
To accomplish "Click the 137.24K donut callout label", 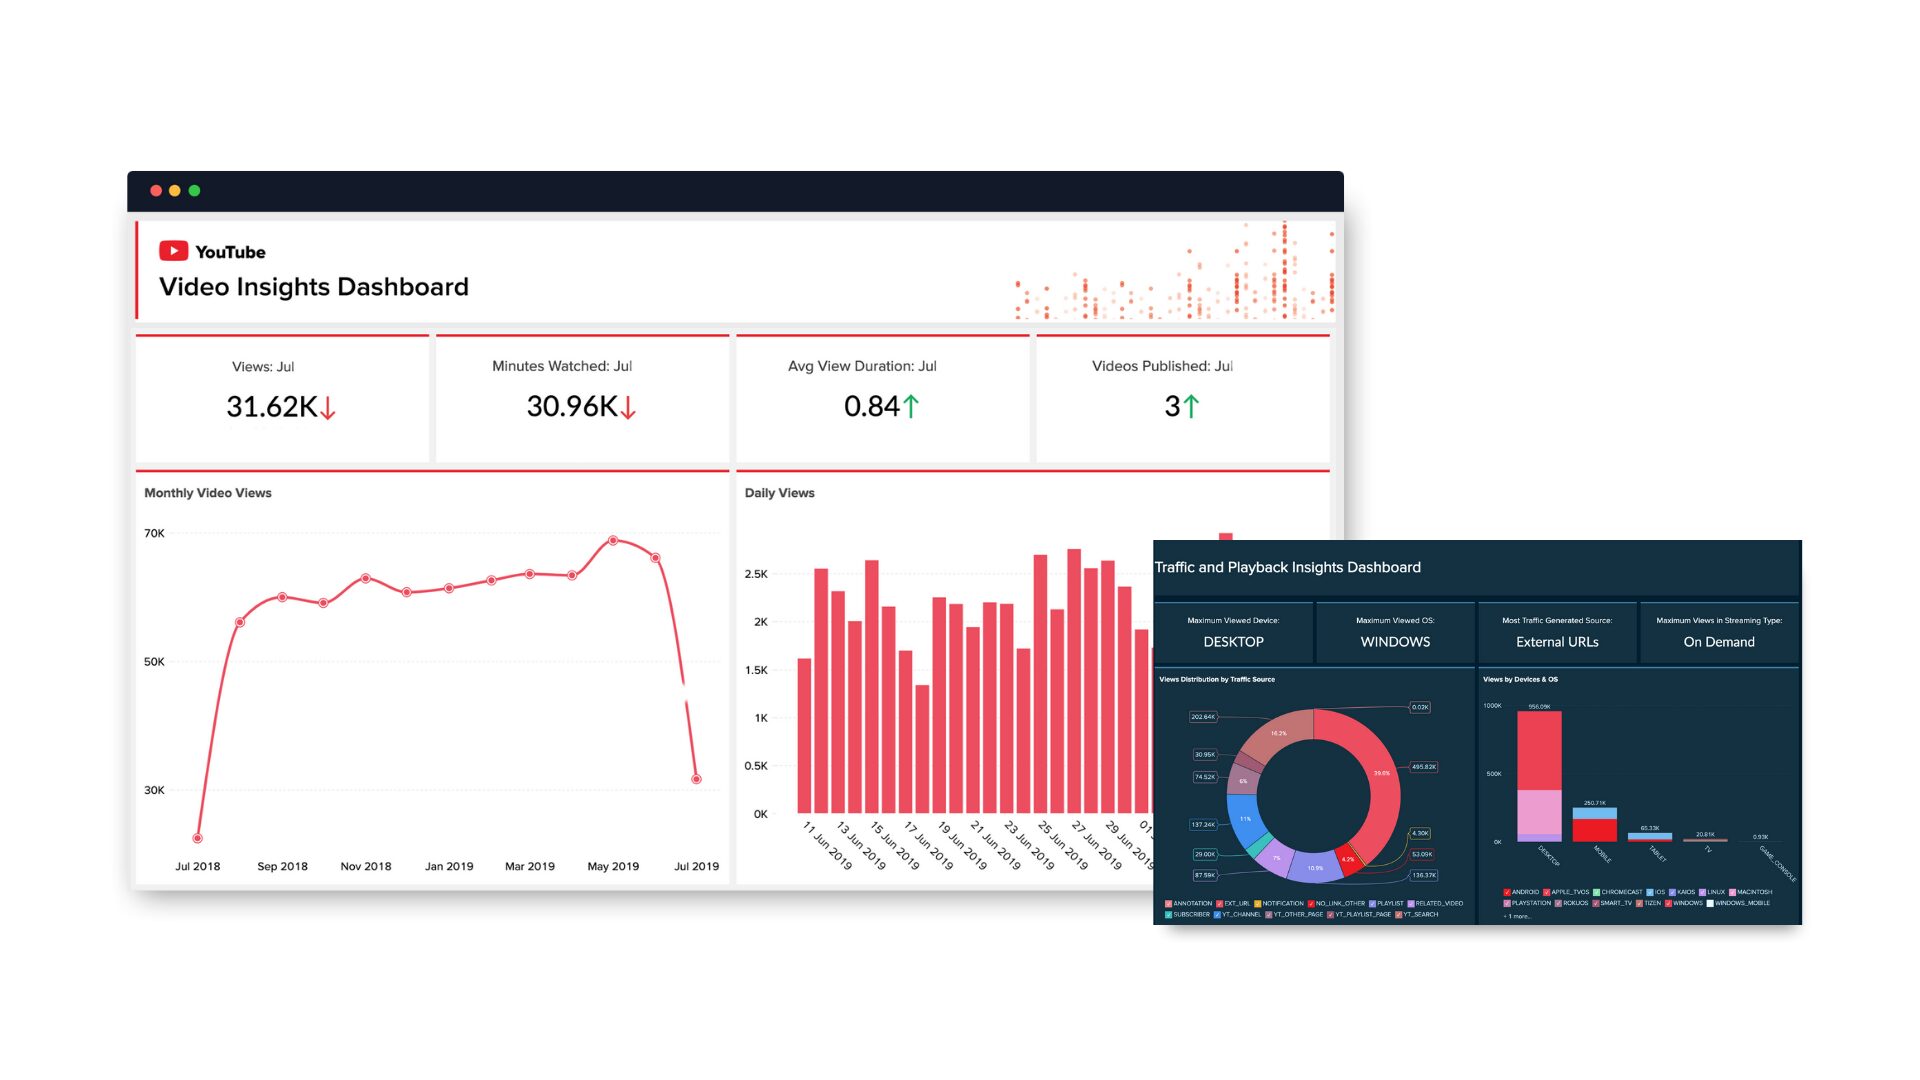I will 1203,825.
